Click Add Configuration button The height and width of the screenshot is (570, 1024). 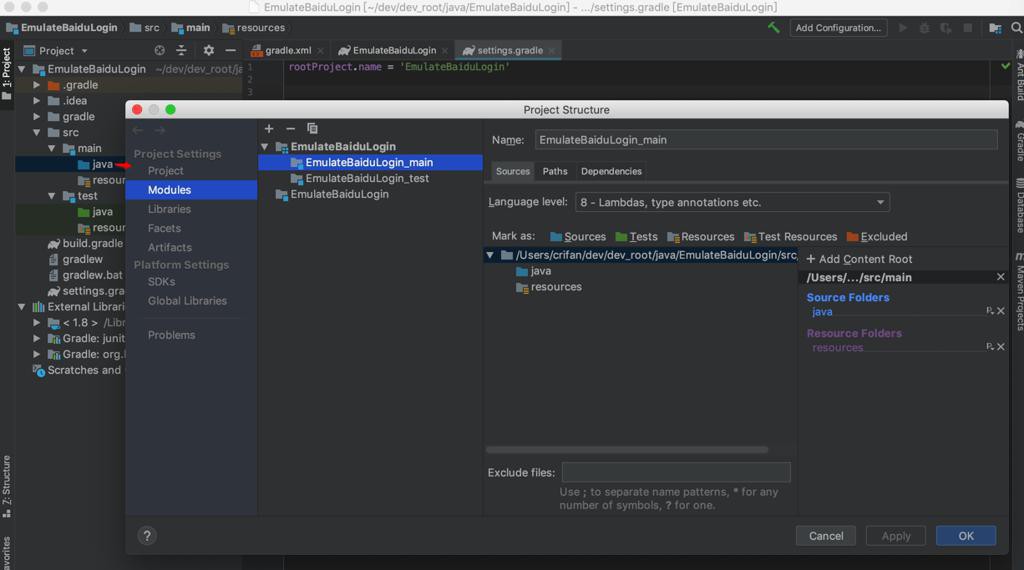(838, 27)
